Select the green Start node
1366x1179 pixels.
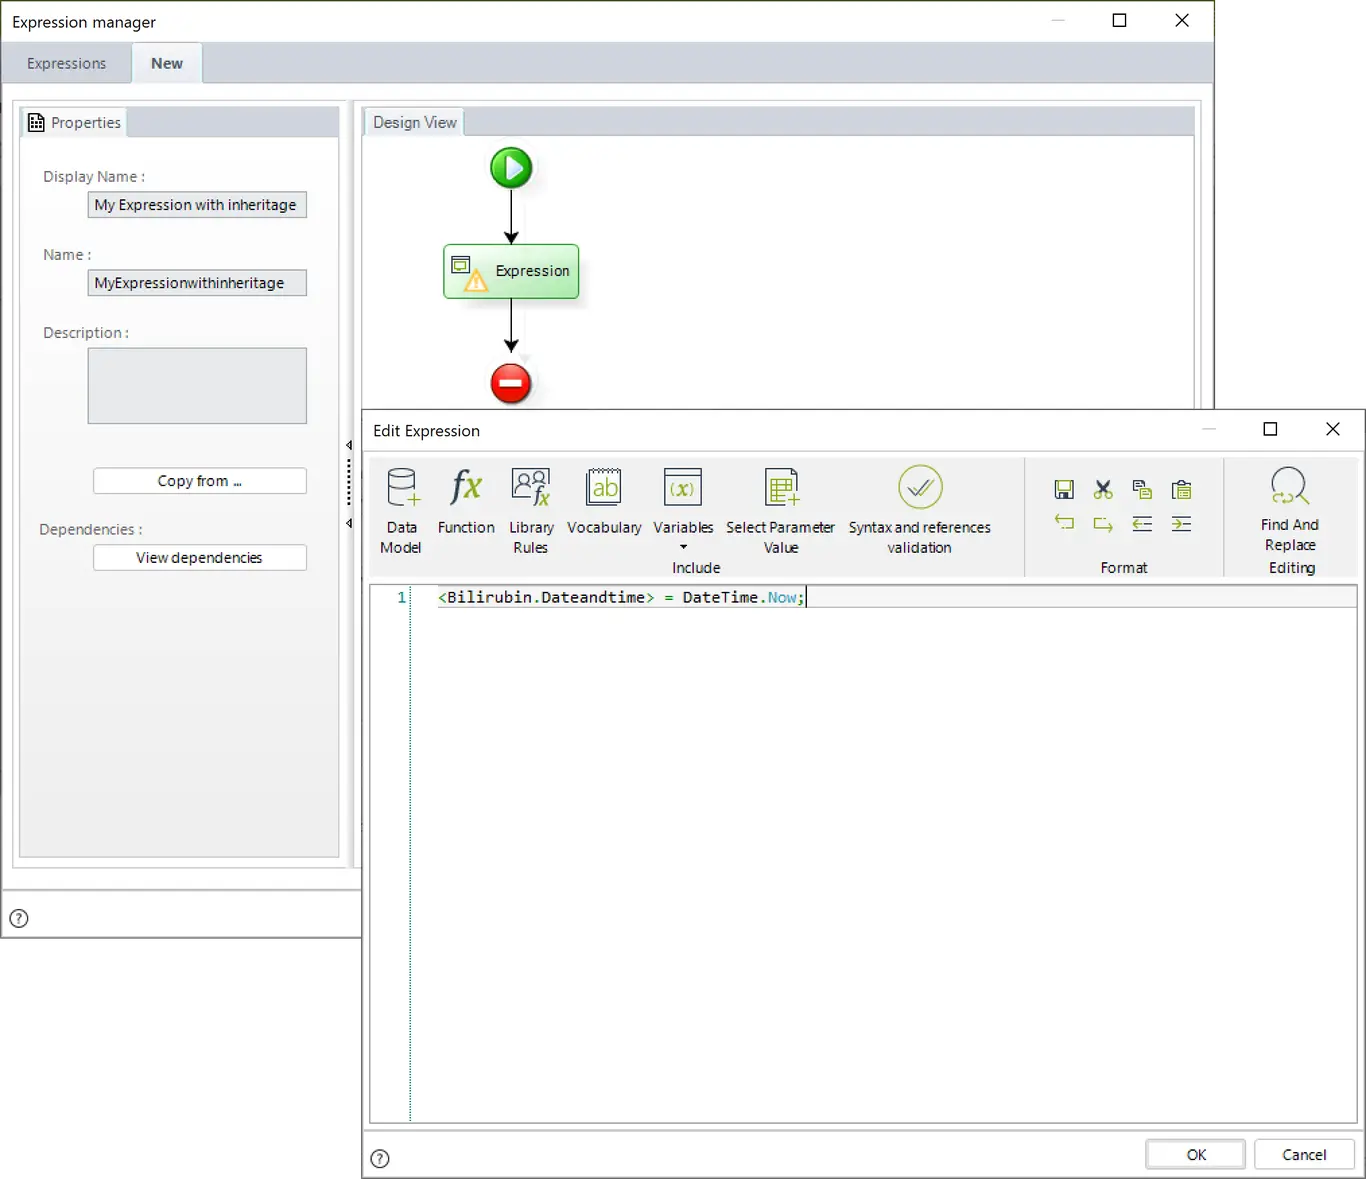[511, 168]
